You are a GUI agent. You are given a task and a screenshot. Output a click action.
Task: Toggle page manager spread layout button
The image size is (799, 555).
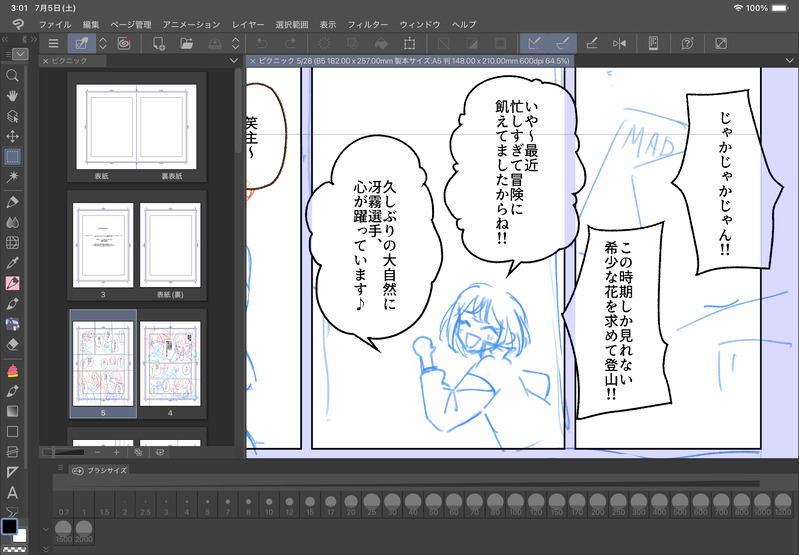(159, 452)
